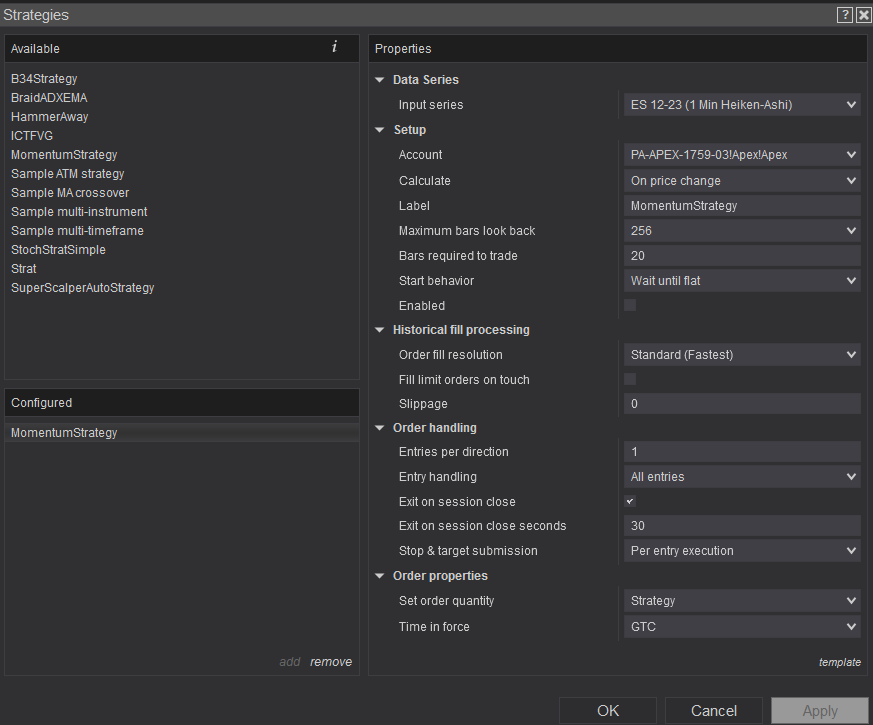The image size is (873, 725).
Task: Click the Slippage input field
Action: (x=741, y=403)
